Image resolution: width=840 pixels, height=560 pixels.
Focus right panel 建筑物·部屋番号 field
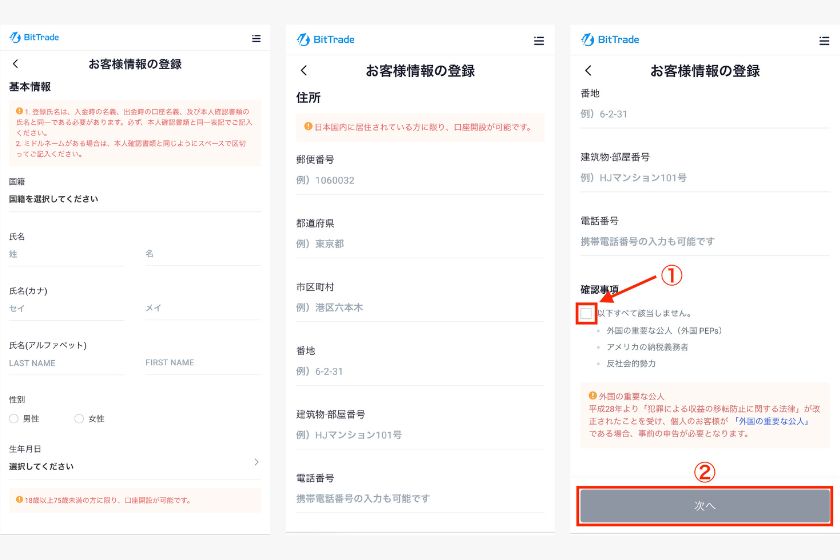pos(705,178)
